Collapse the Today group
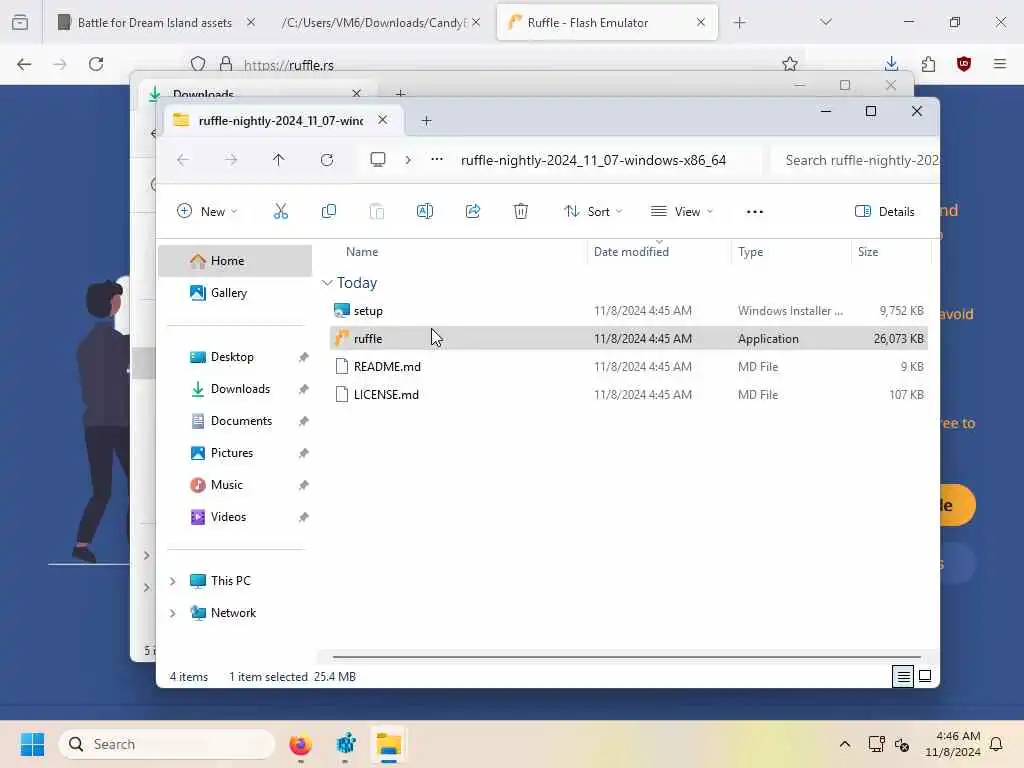This screenshot has height=768, width=1024. (327, 283)
